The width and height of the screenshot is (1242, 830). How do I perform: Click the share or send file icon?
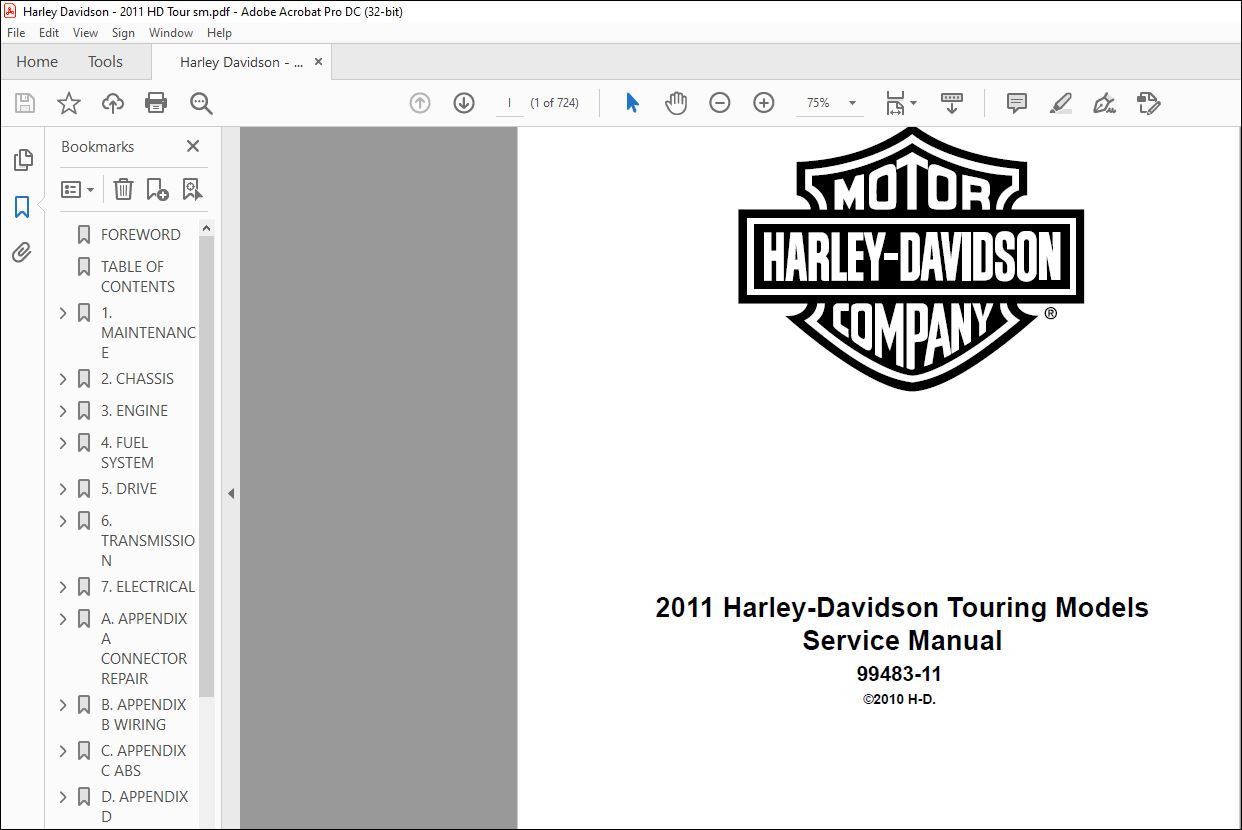[1149, 103]
